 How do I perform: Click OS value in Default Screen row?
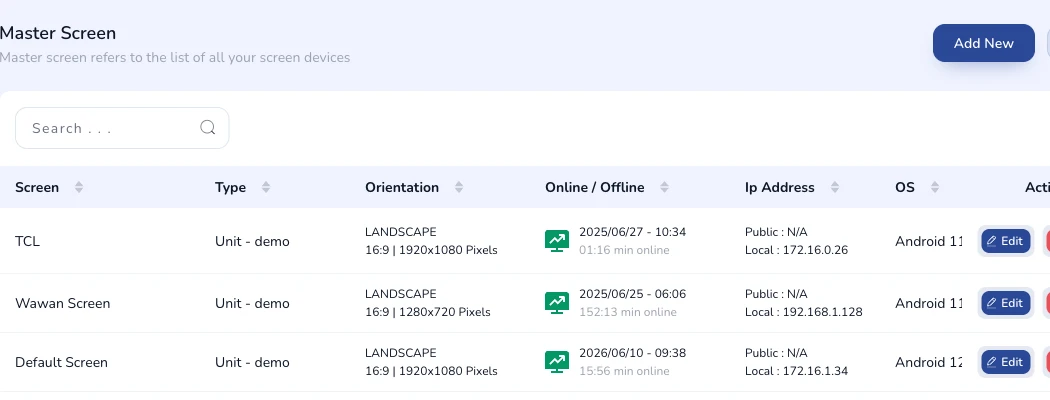pos(928,362)
